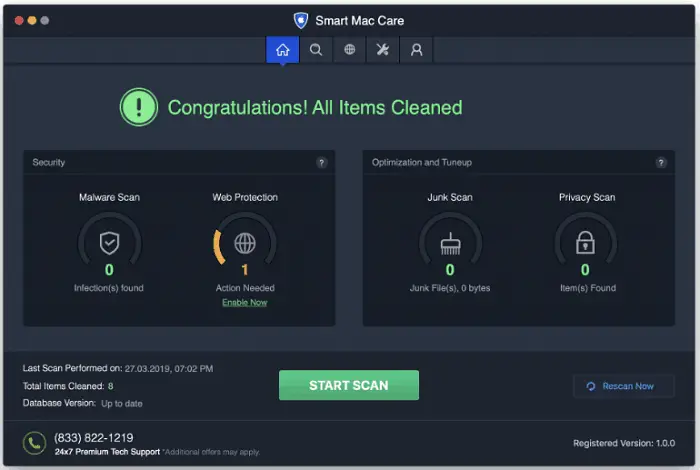Click the Rescan Now refresh icon
Image resolution: width=700 pixels, height=470 pixels.
pos(591,386)
